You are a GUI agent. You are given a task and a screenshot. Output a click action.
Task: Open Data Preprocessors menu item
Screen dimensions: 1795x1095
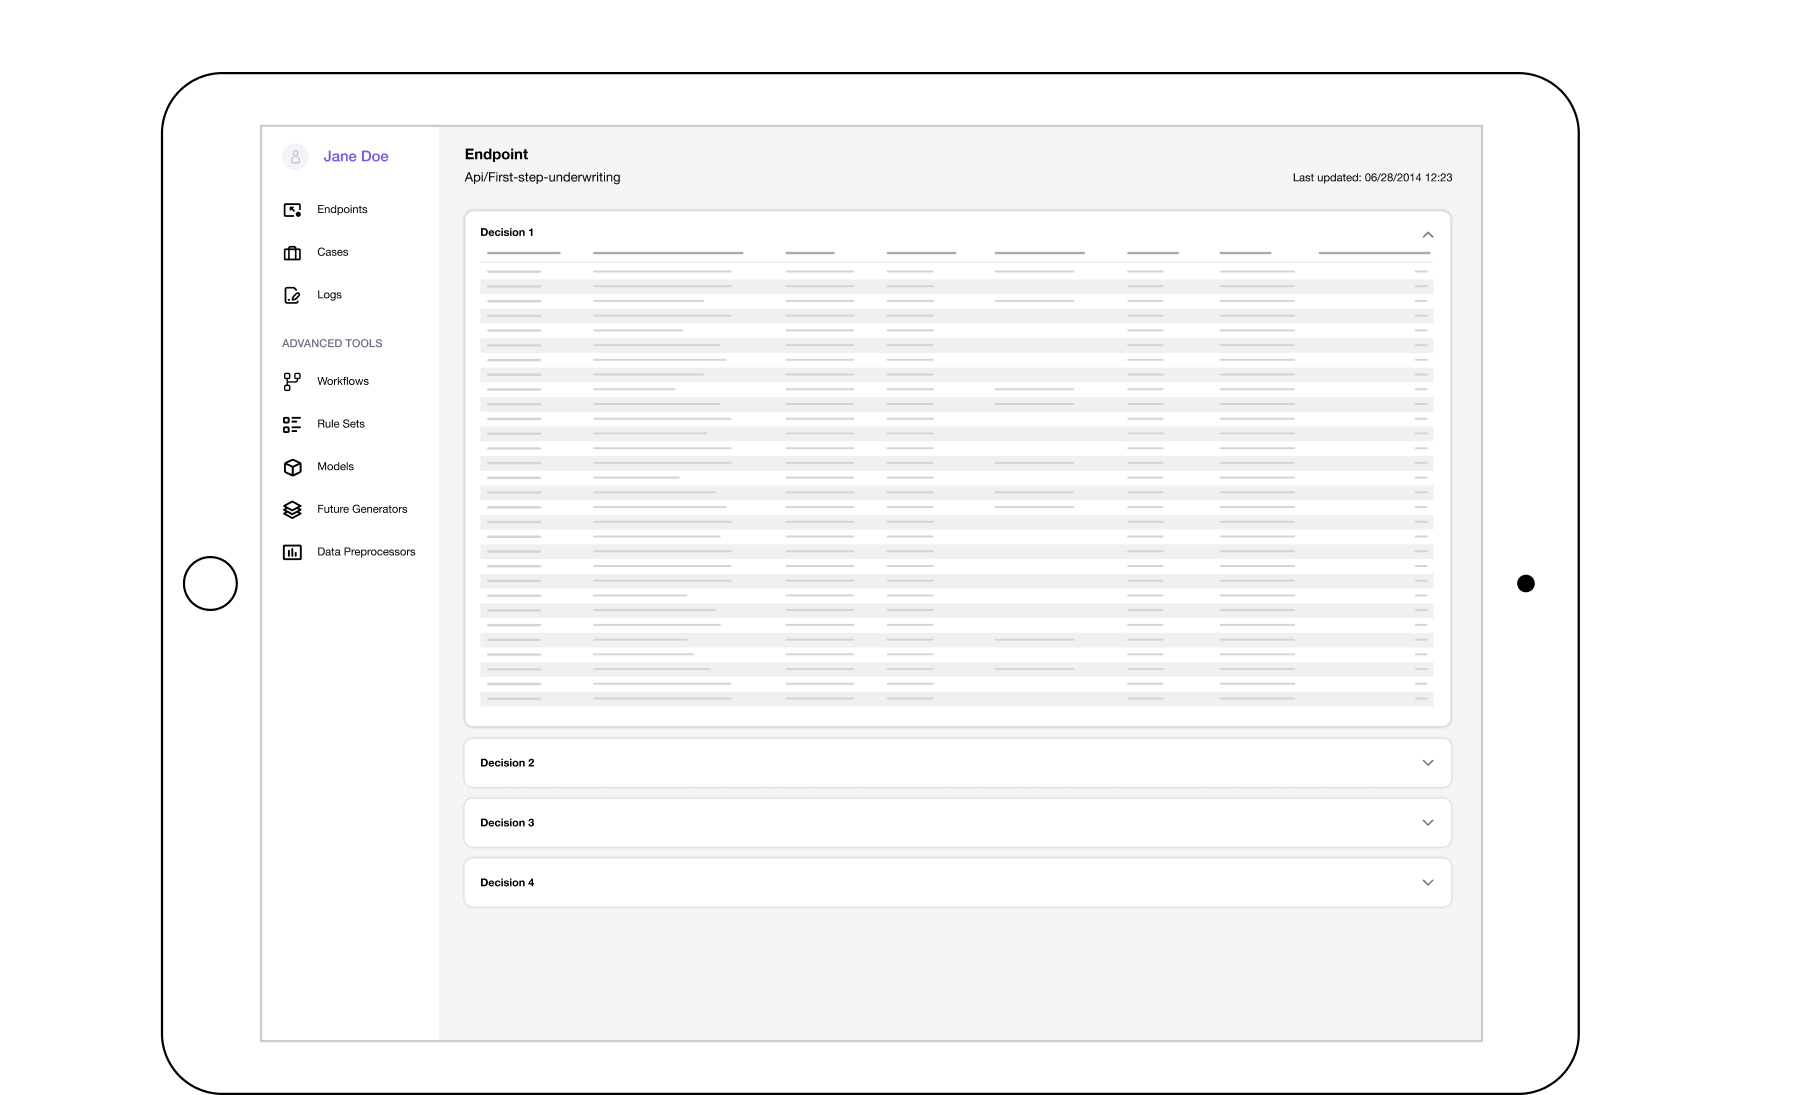[366, 552]
